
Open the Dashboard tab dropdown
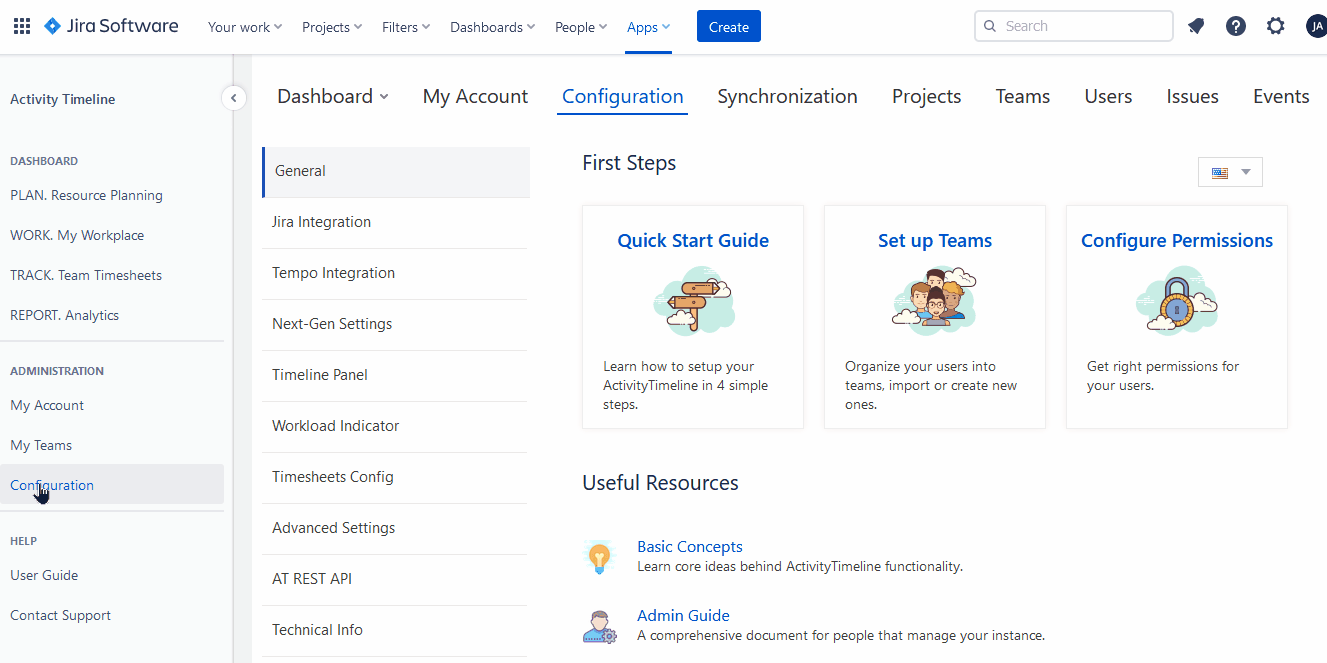pos(333,97)
